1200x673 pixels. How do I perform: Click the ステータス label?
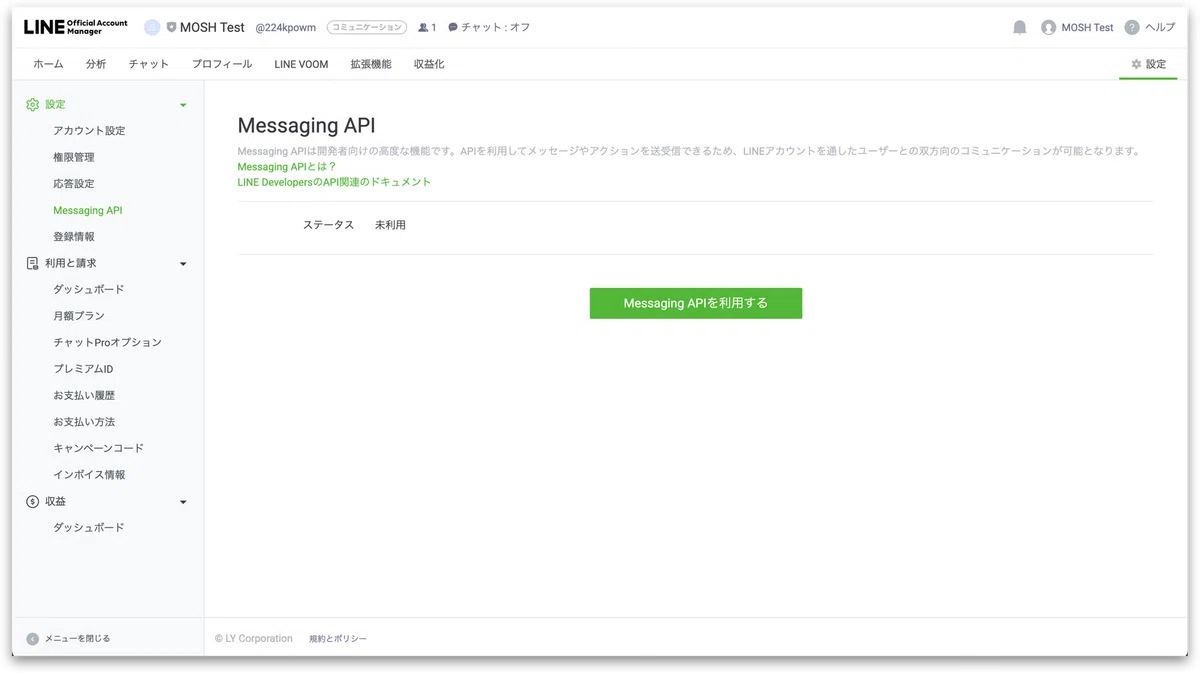328,225
